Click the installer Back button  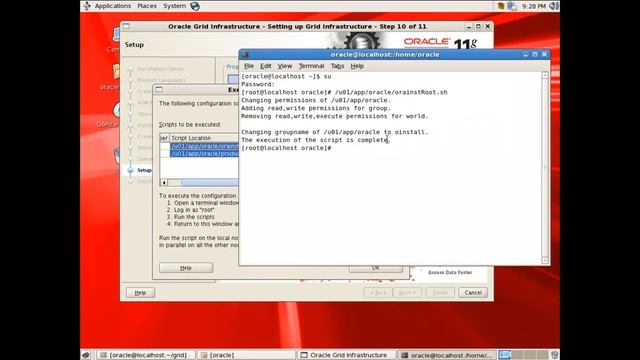pyautogui.click(x=378, y=293)
